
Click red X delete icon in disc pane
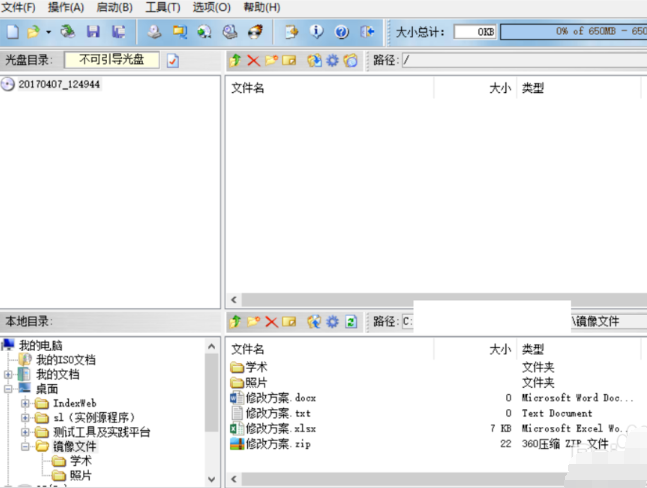click(253, 61)
